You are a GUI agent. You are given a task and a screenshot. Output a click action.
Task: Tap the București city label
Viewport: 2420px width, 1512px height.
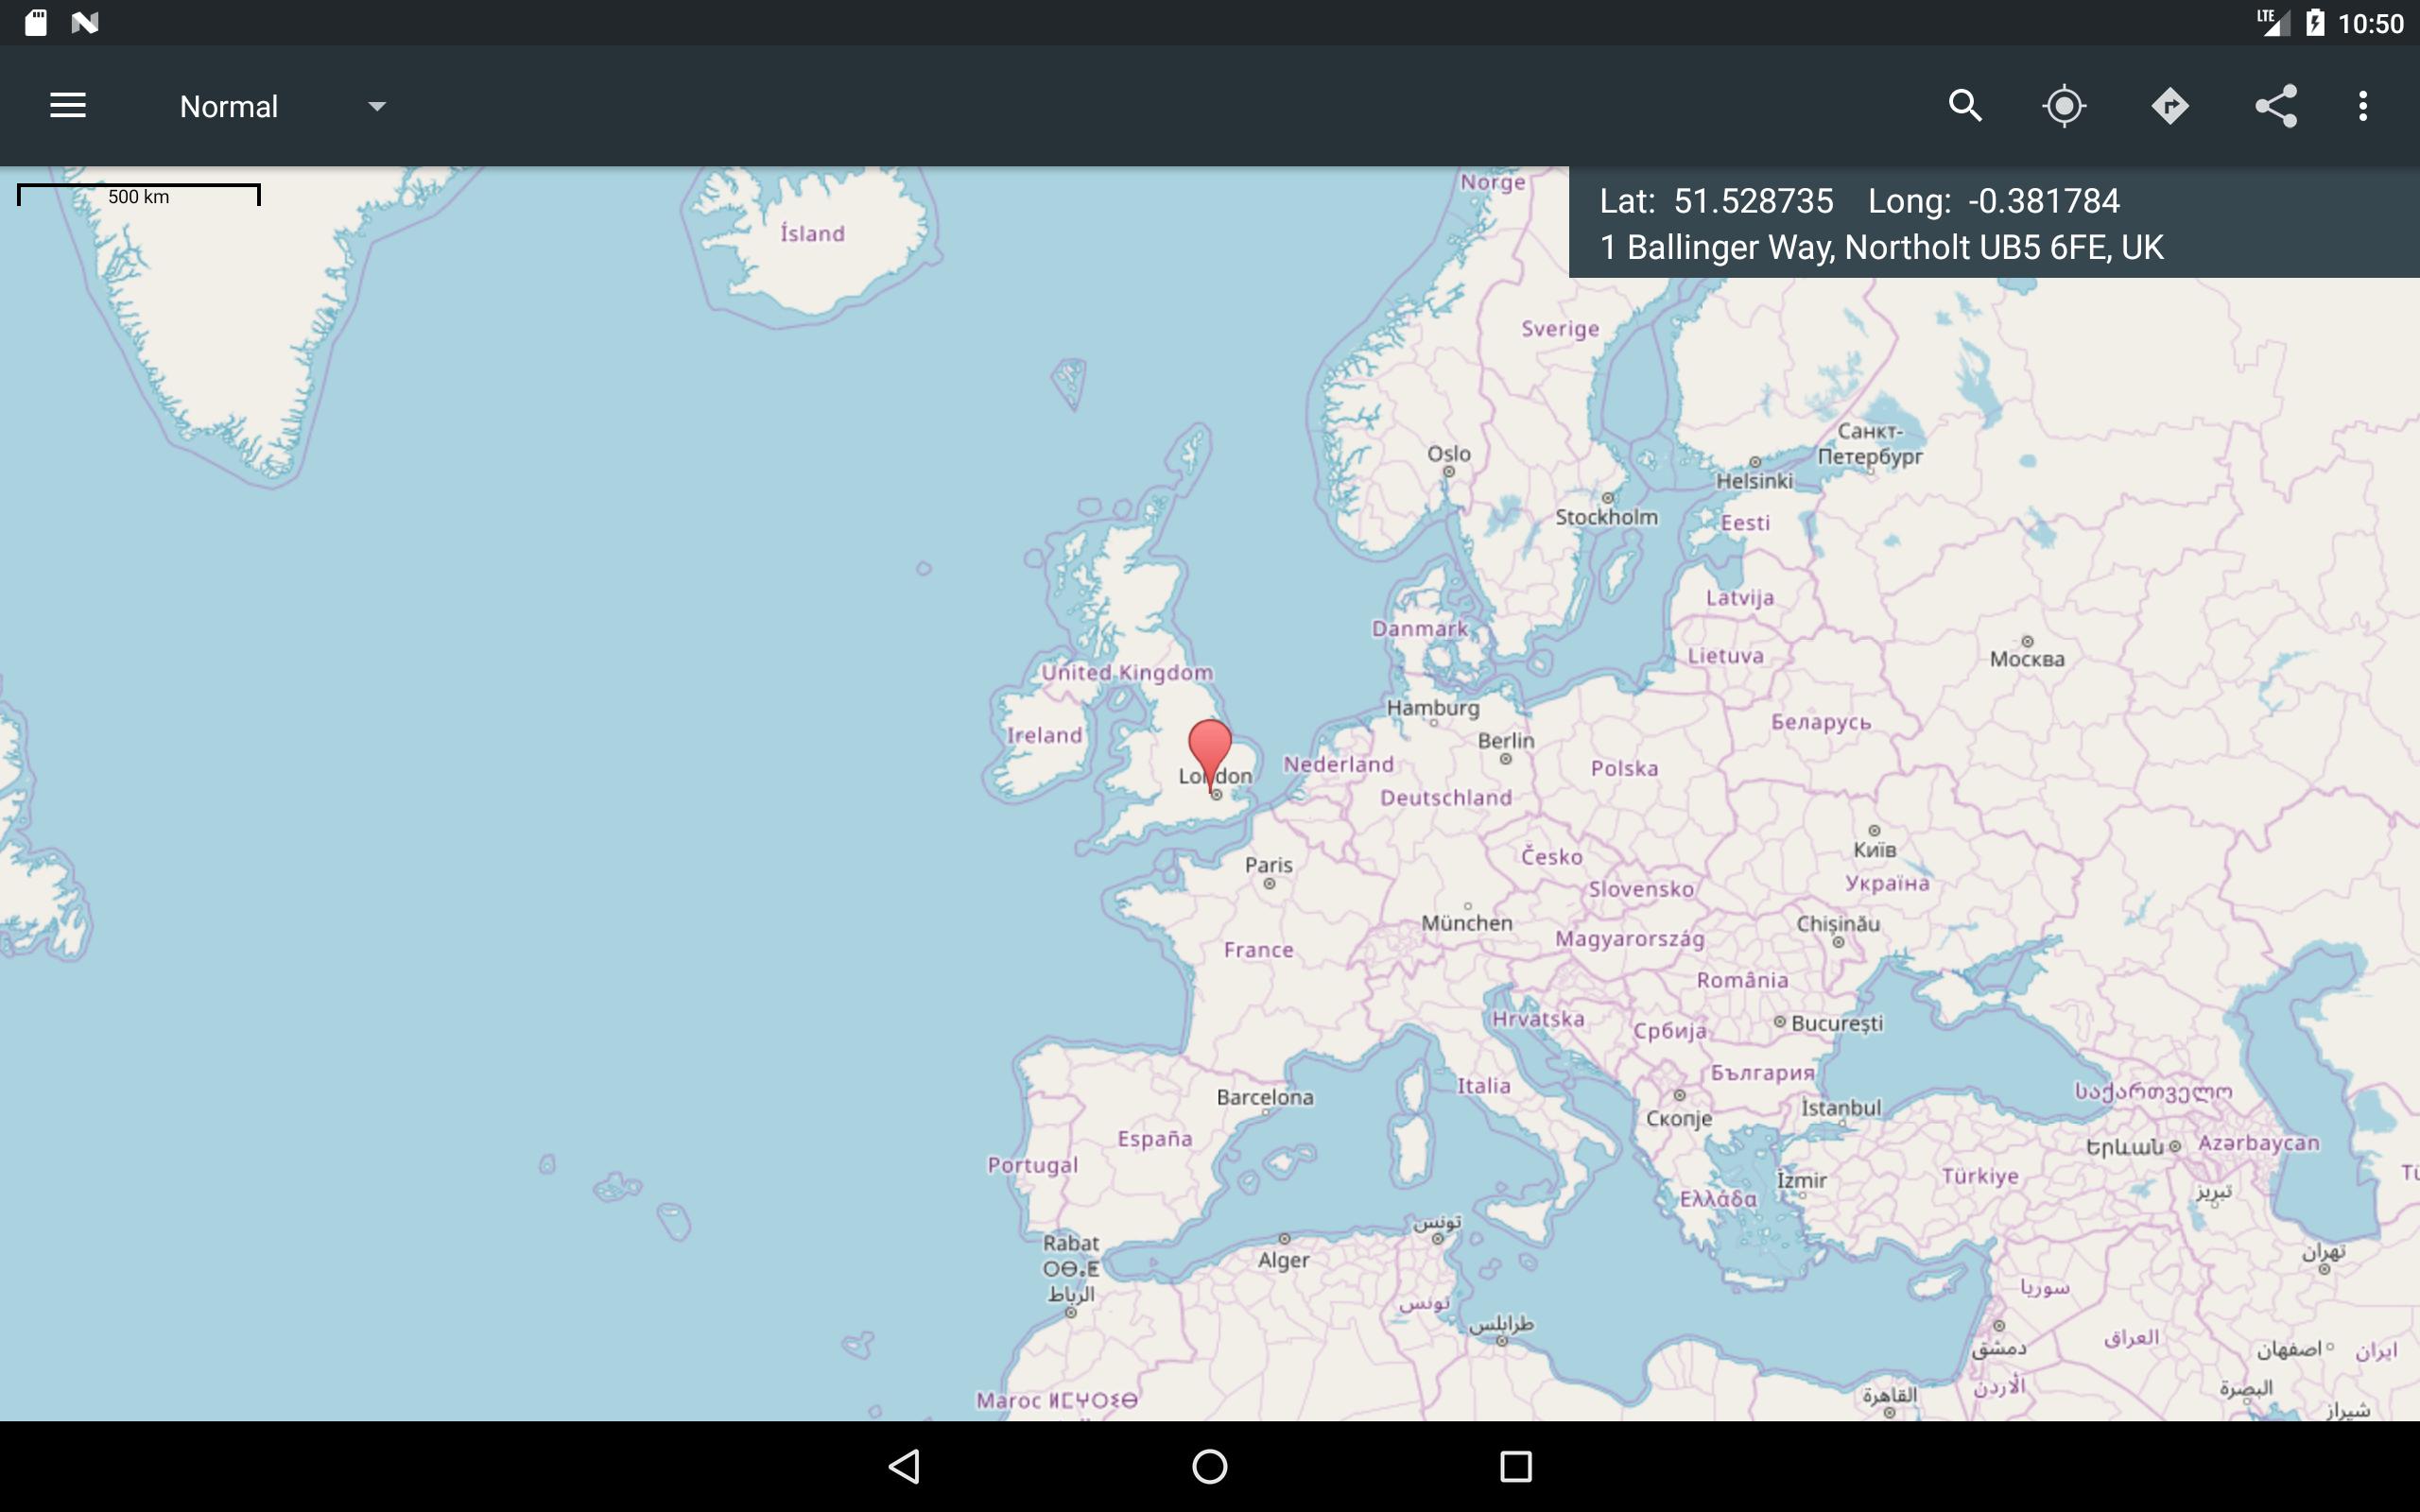1837,1023
